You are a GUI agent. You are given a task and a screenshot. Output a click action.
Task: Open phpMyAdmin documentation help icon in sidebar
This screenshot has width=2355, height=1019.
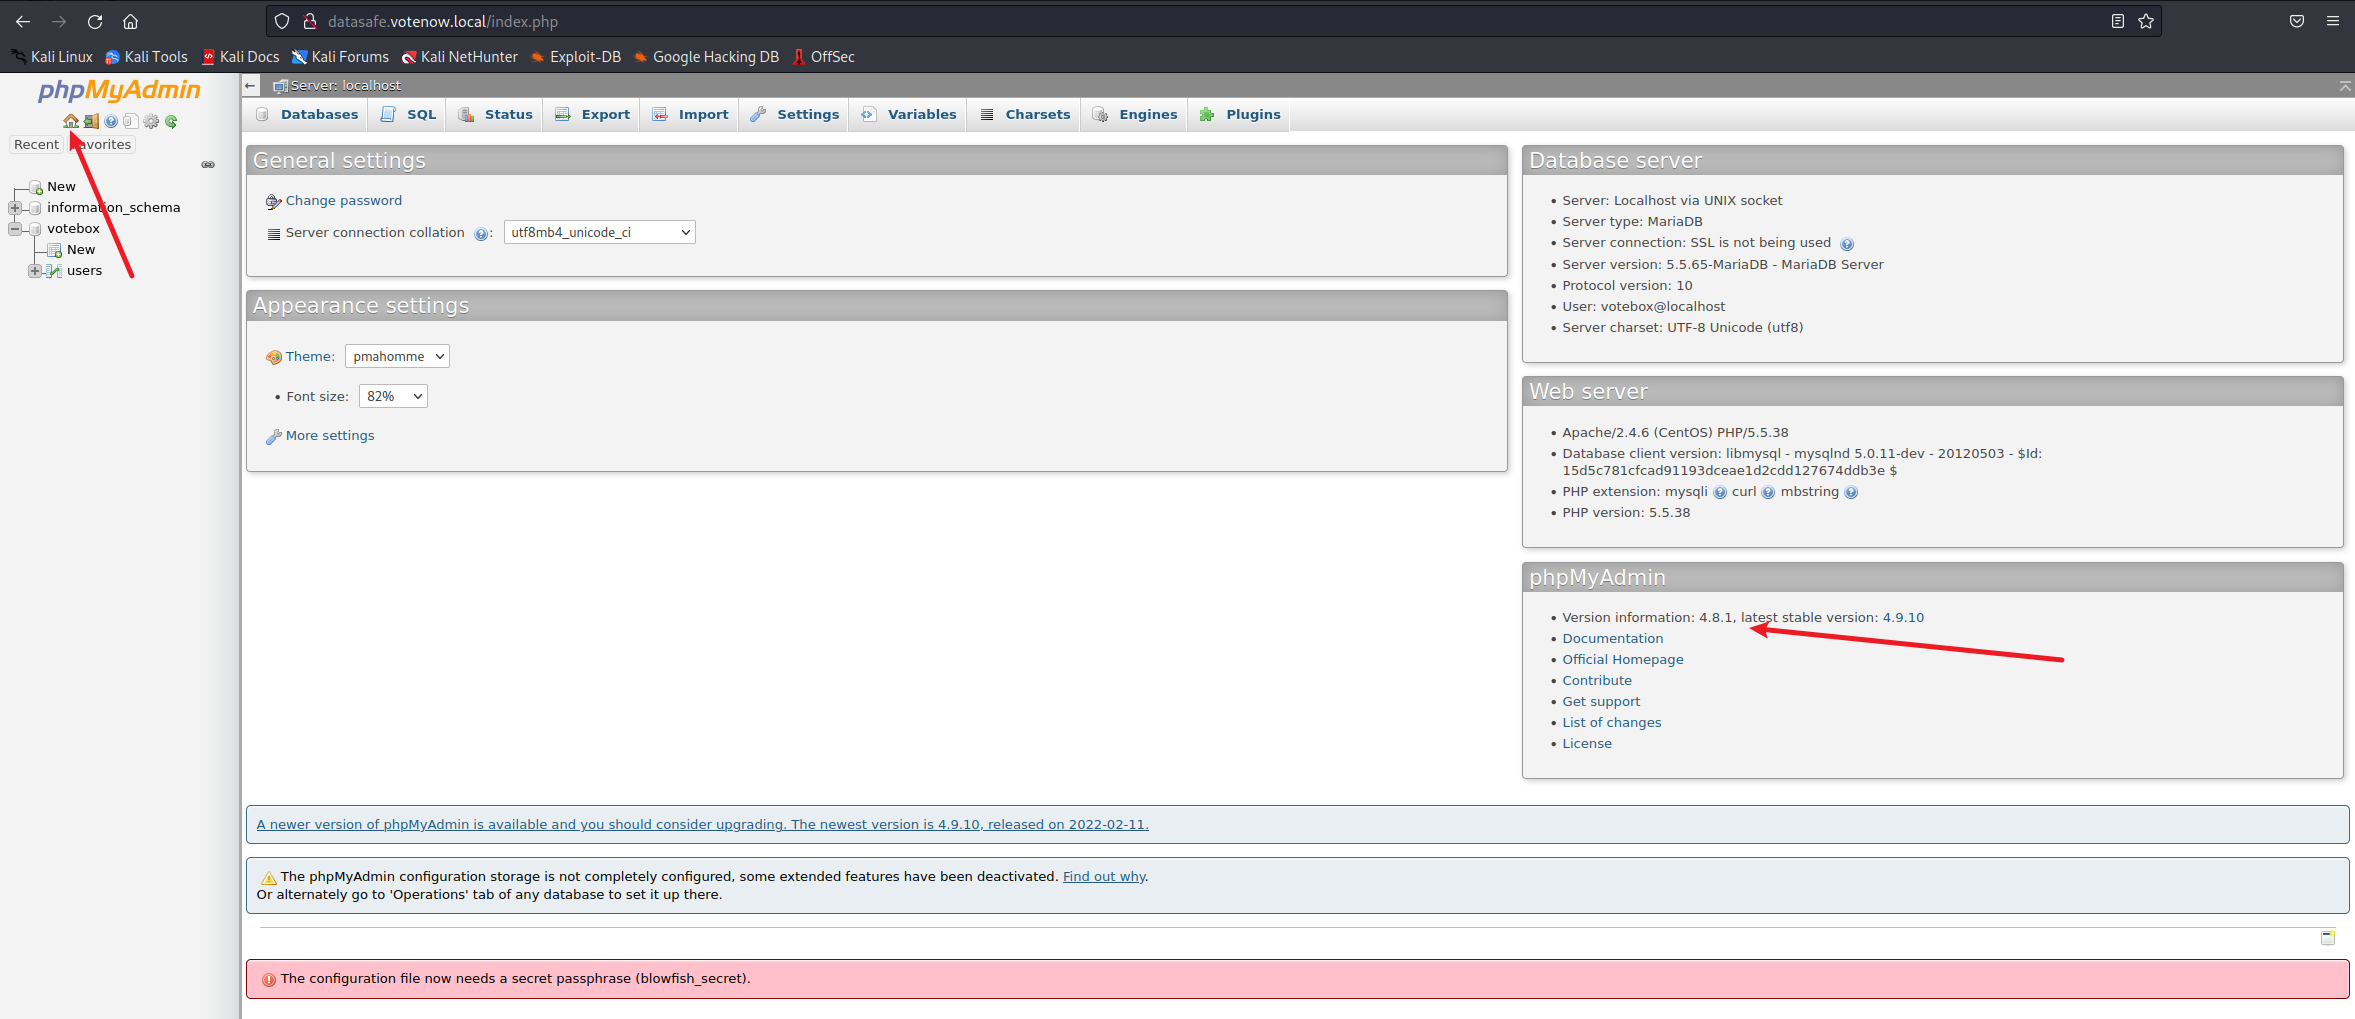coord(111,121)
